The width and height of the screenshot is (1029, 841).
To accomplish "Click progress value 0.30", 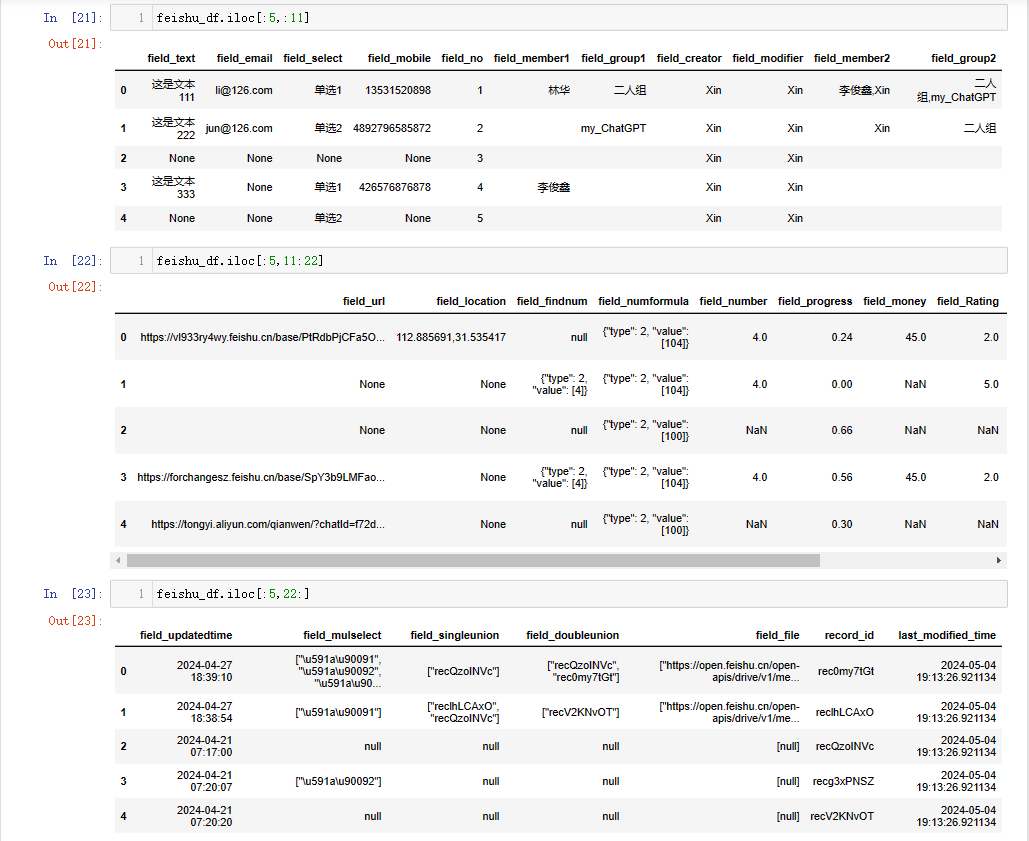I will point(842,523).
